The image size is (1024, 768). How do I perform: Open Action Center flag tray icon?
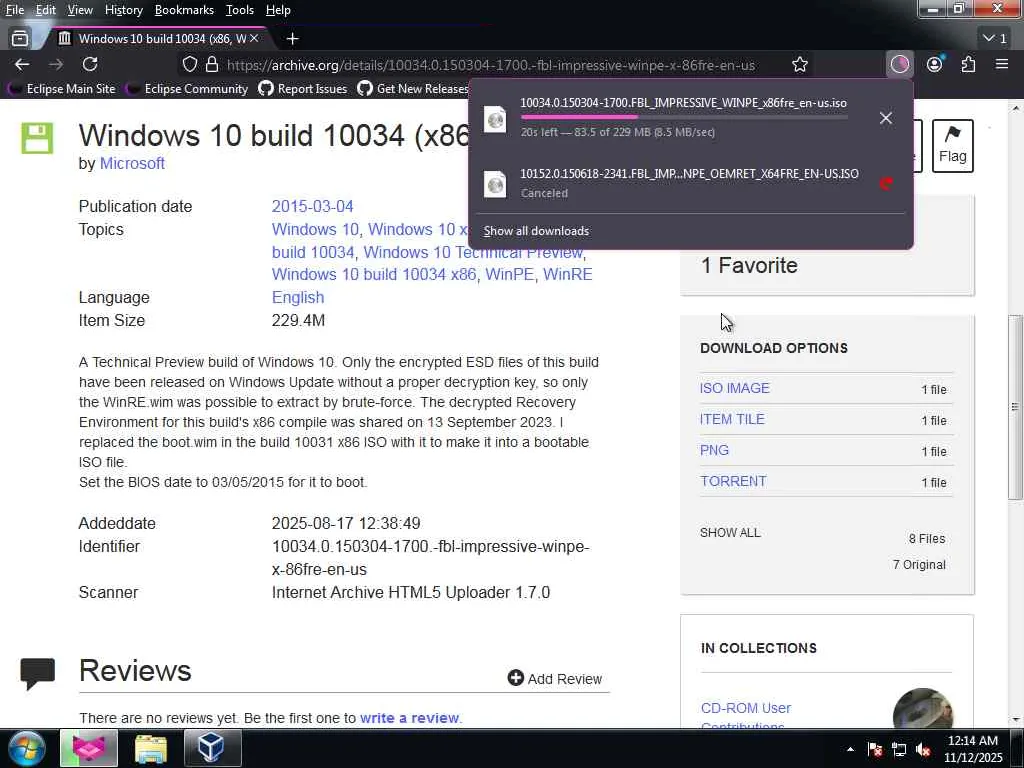tap(875, 749)
